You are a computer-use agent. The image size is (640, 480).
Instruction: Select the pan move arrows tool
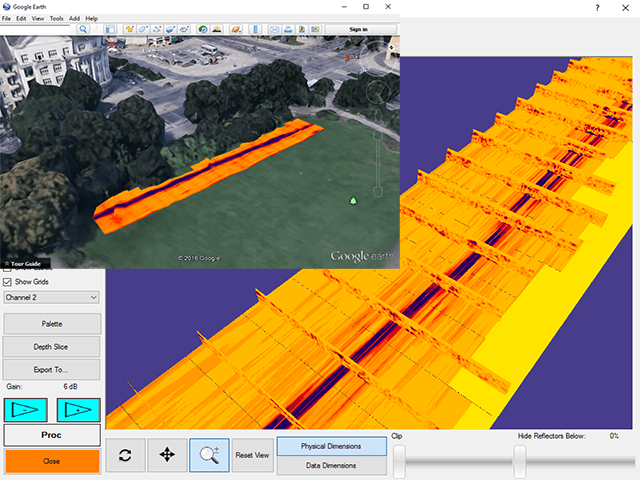[167, 455]
